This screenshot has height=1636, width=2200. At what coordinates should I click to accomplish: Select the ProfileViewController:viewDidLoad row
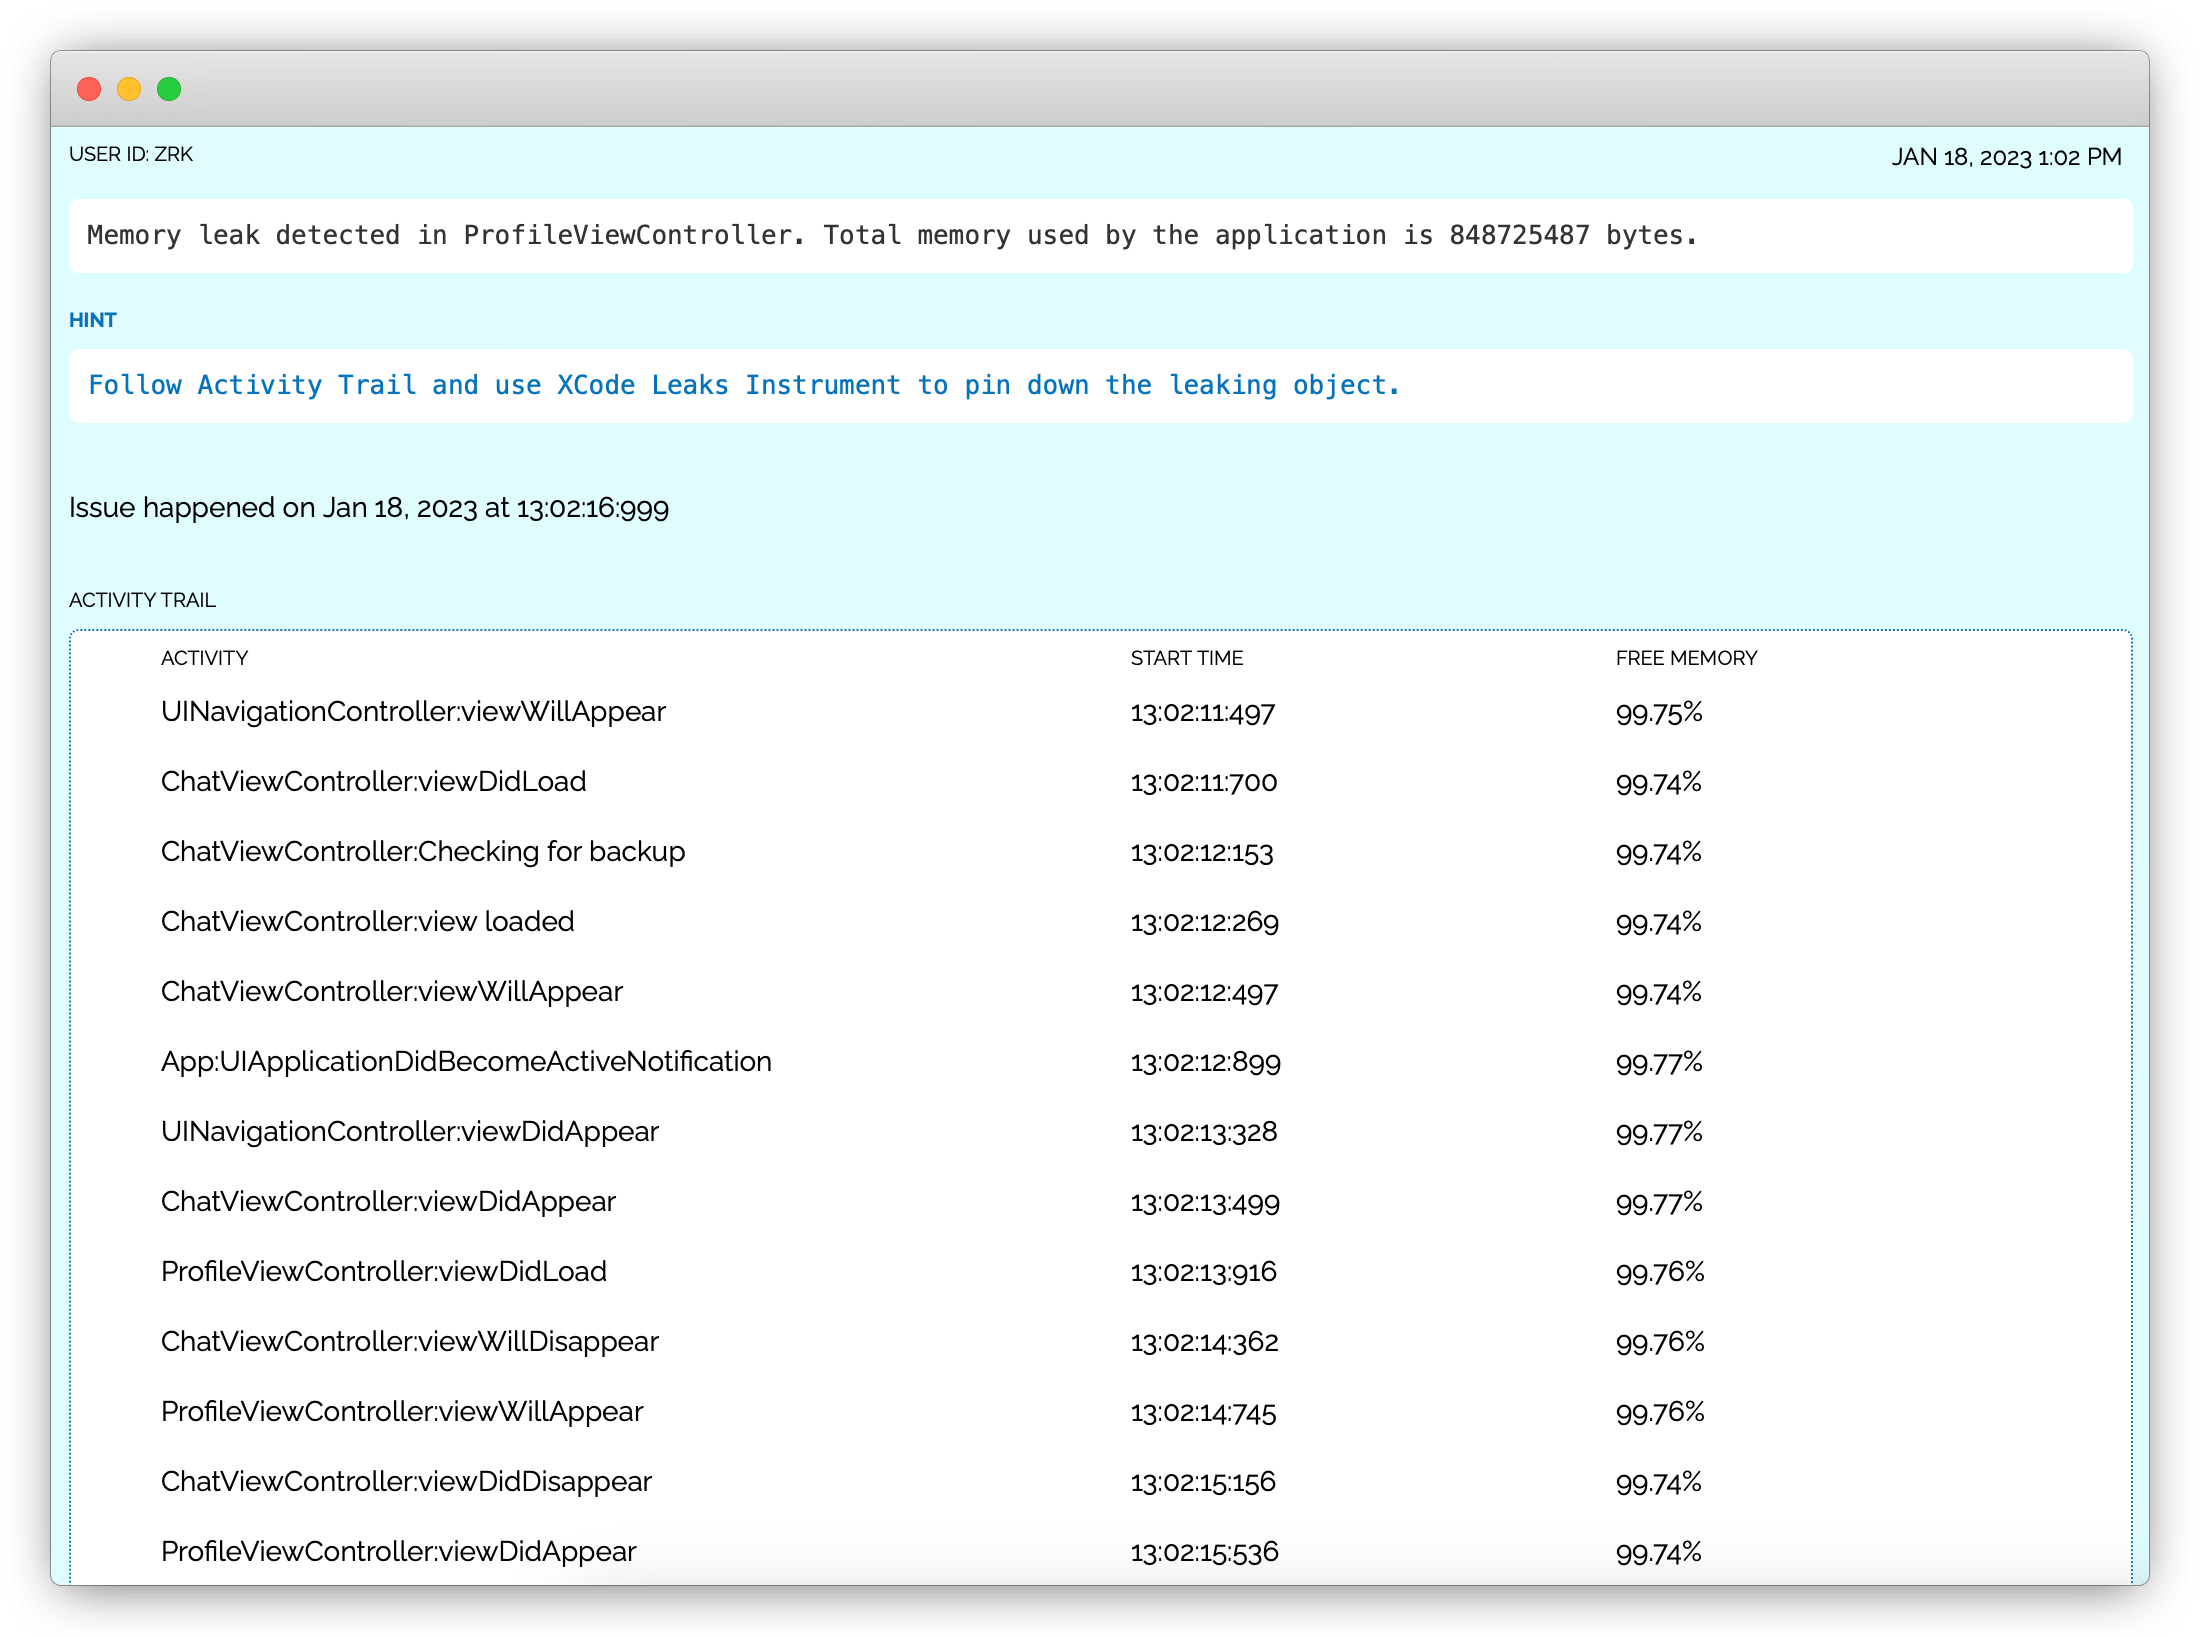click(x=384, y=1272)
